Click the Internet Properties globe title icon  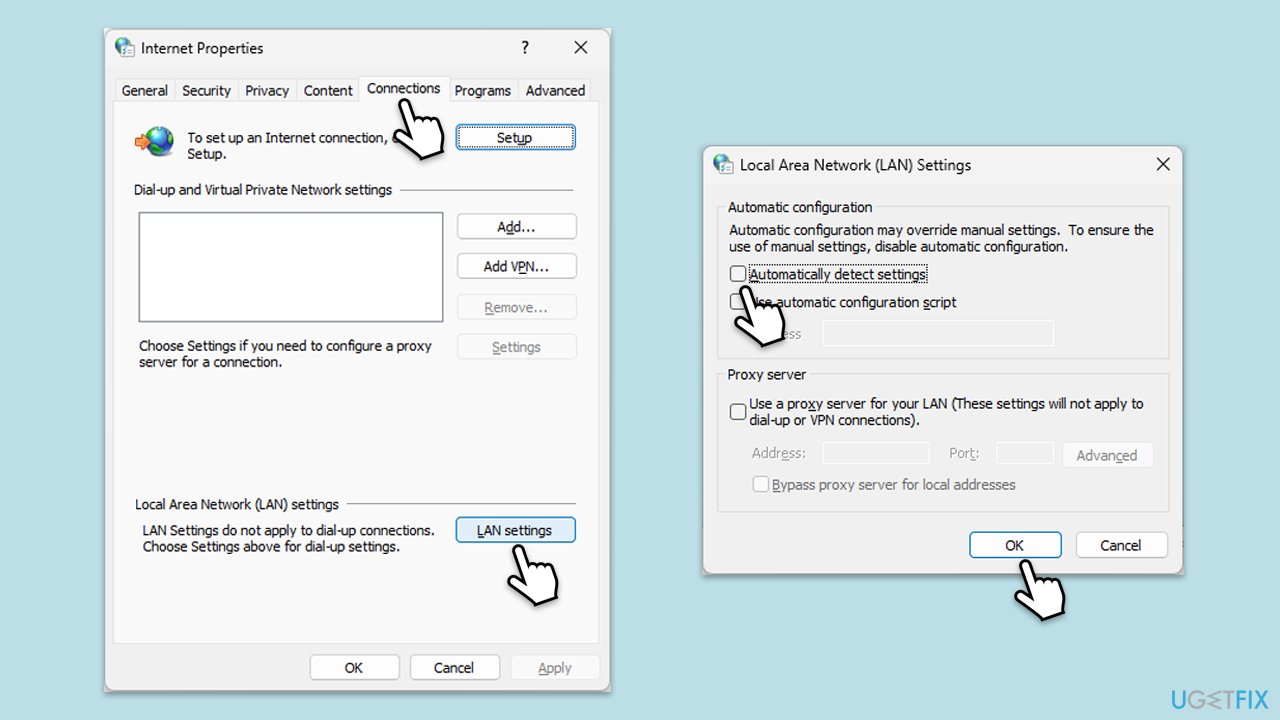[125, 47]
